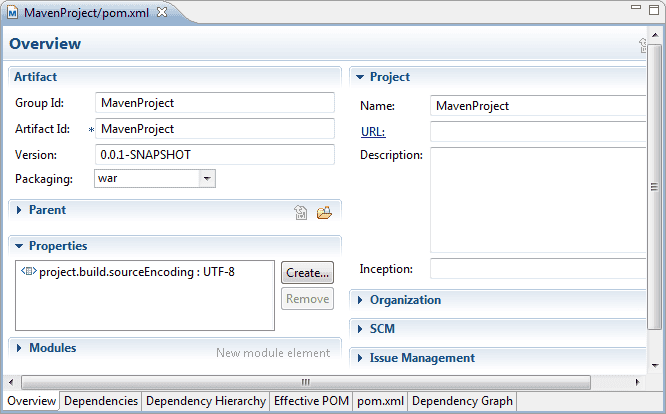This screenshot has height=414, width=666.
Task: Click the Create... property button
Action: (x=308, y=273)
